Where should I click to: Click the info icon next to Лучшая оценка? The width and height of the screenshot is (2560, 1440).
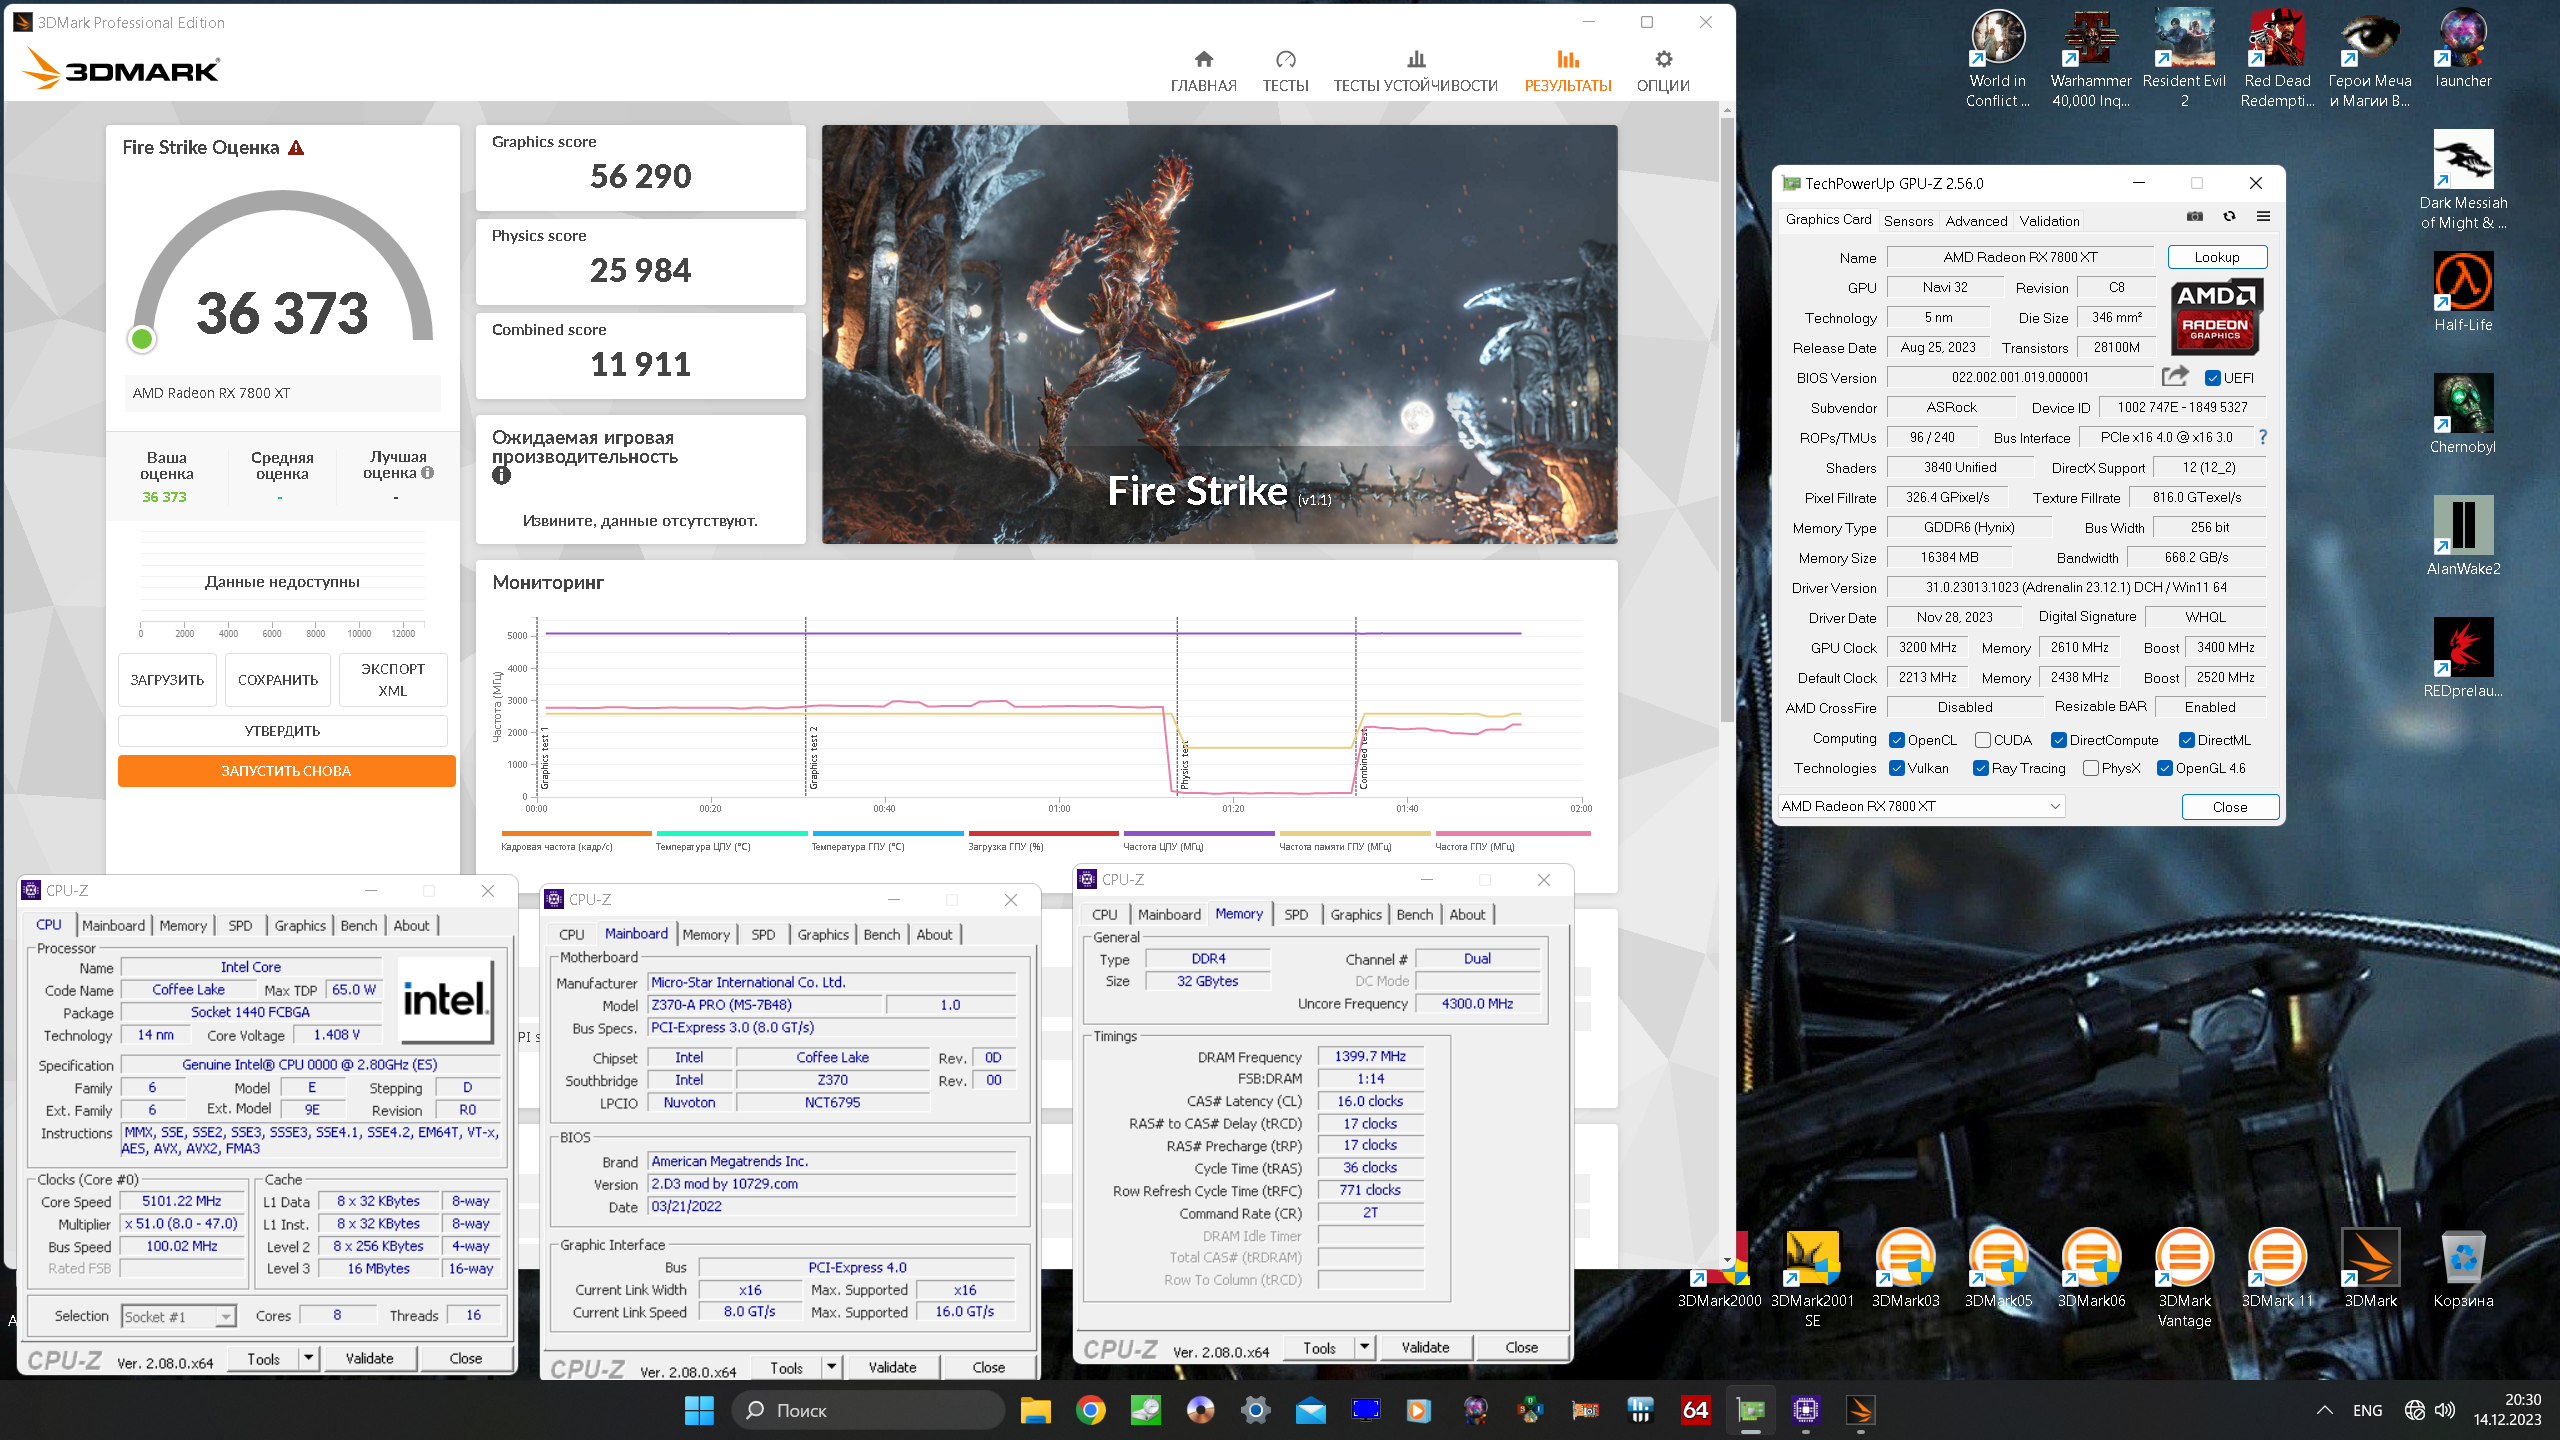(x=428, y=473)
